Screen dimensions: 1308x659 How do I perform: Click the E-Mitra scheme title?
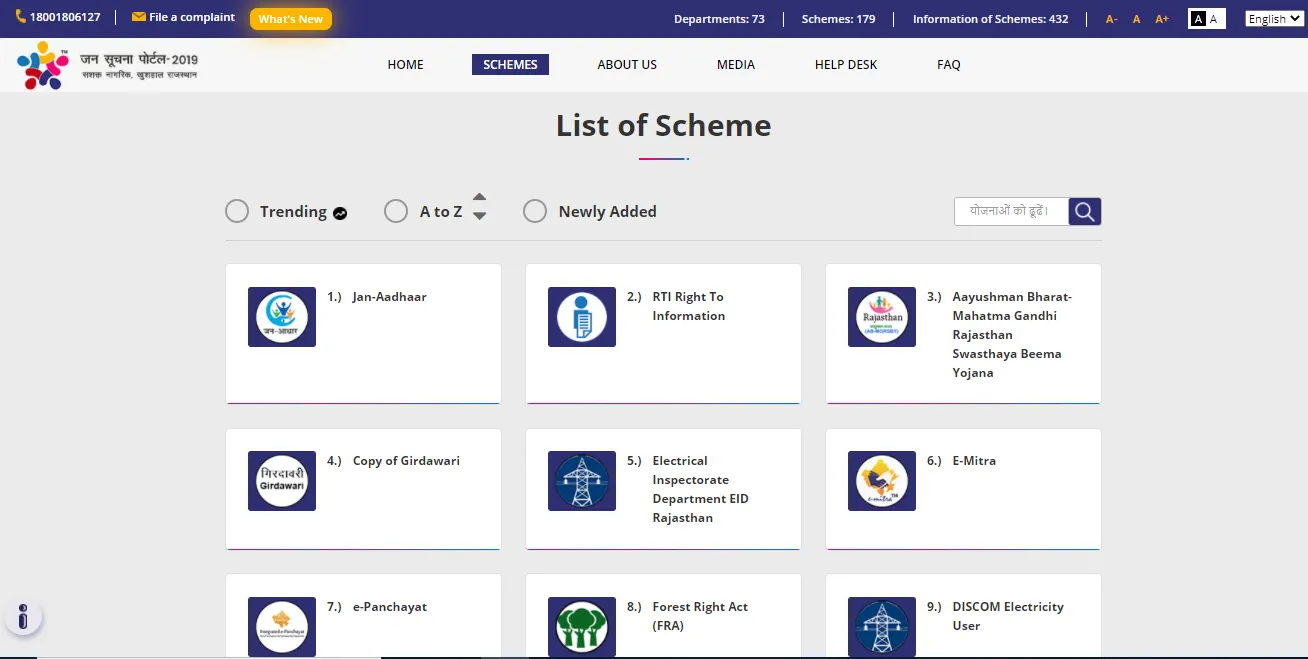click(x=974, y=461)
